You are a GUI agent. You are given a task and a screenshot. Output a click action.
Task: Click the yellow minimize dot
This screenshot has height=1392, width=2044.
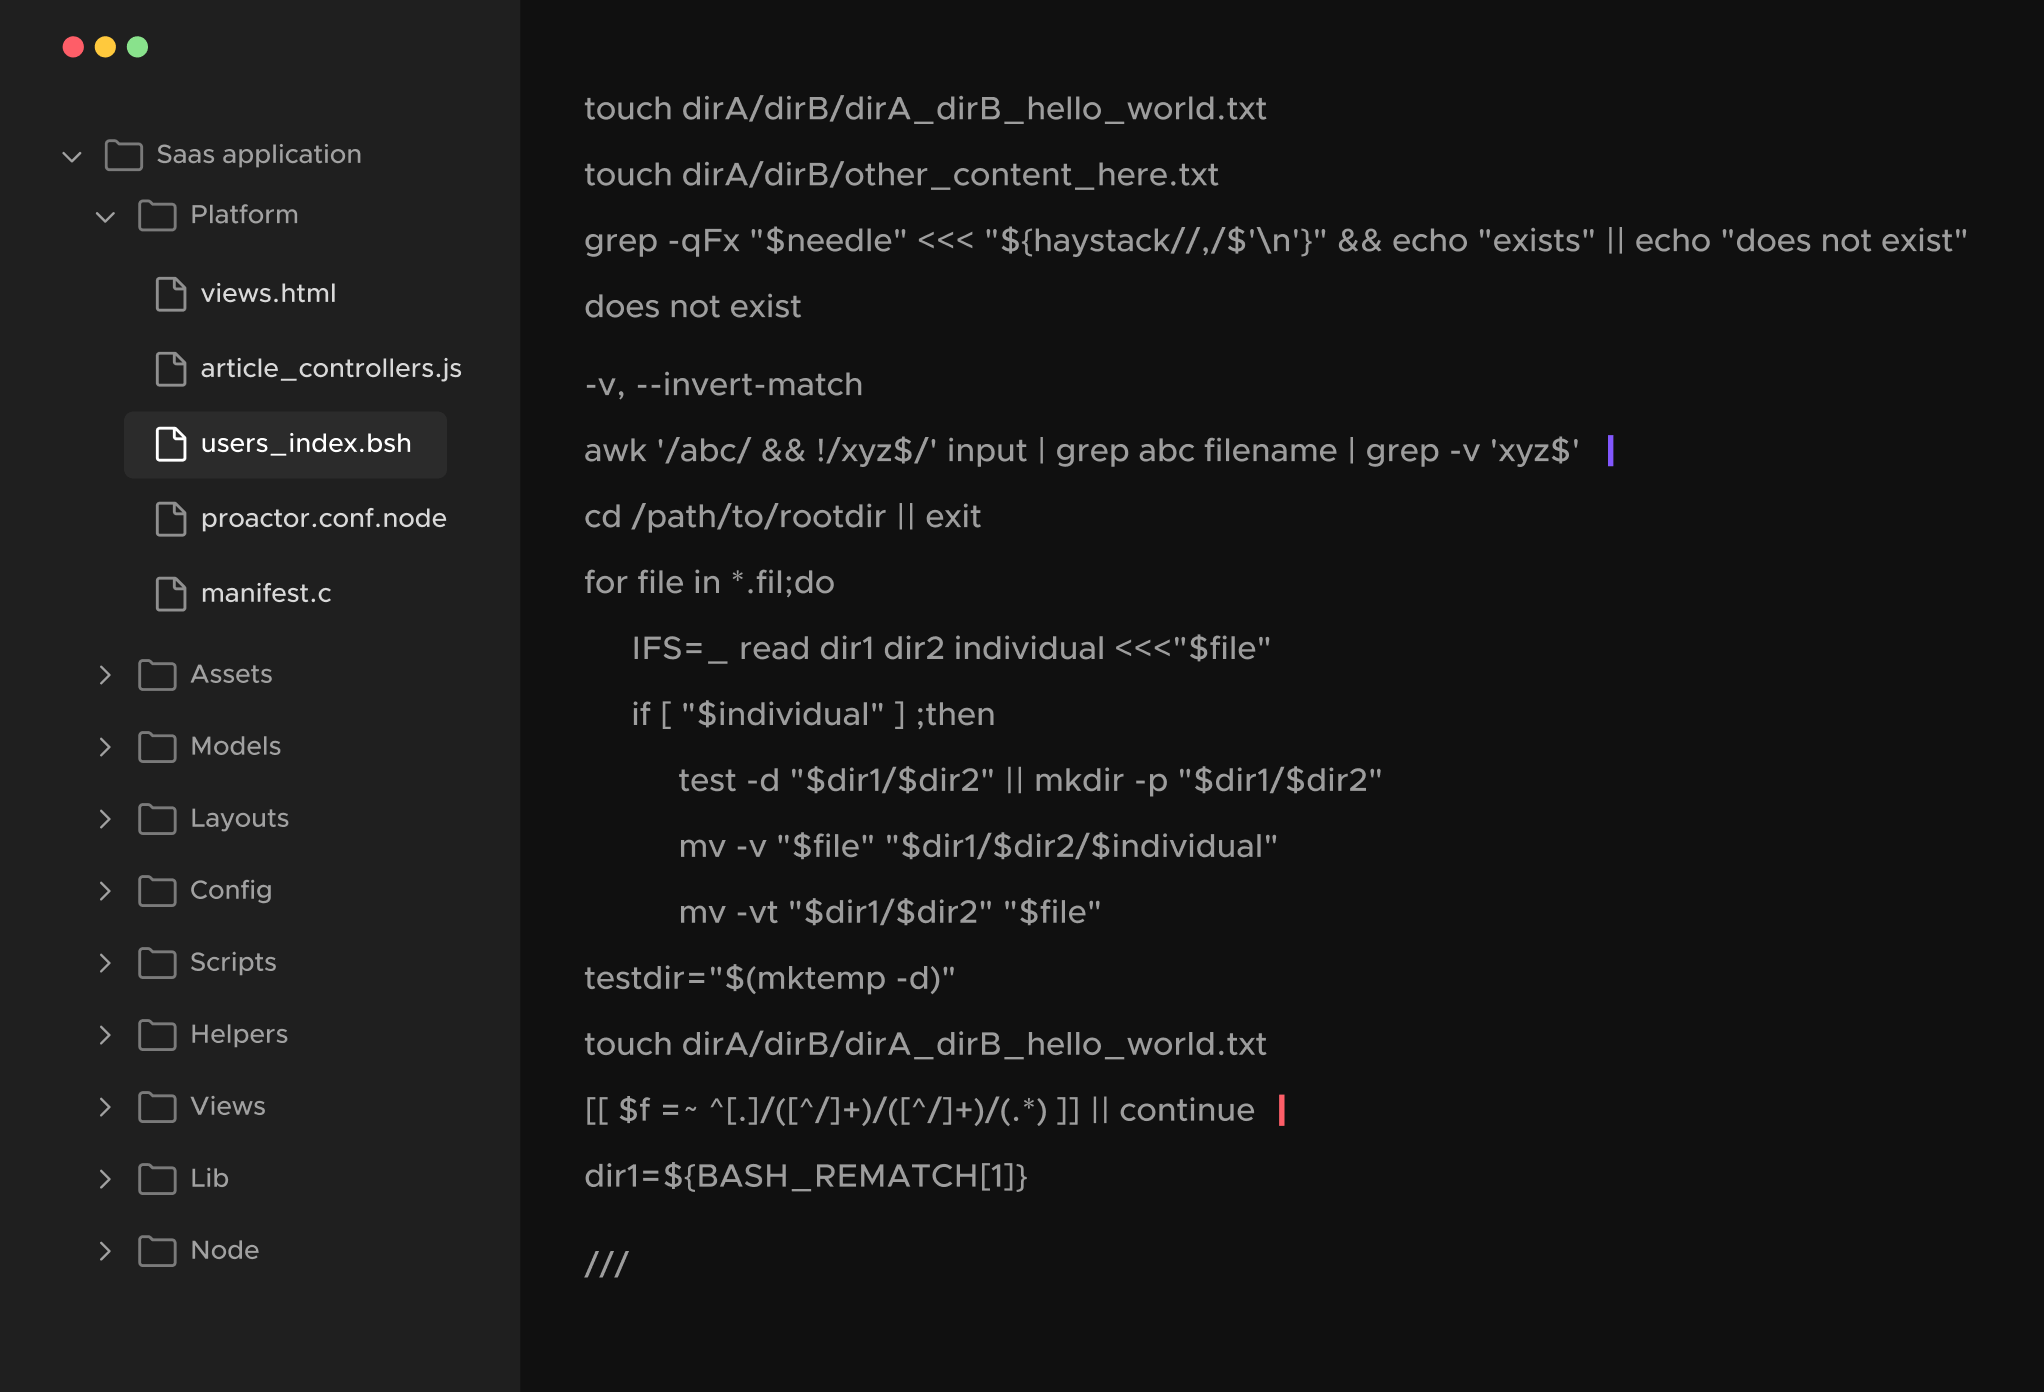tap(105, 46)
